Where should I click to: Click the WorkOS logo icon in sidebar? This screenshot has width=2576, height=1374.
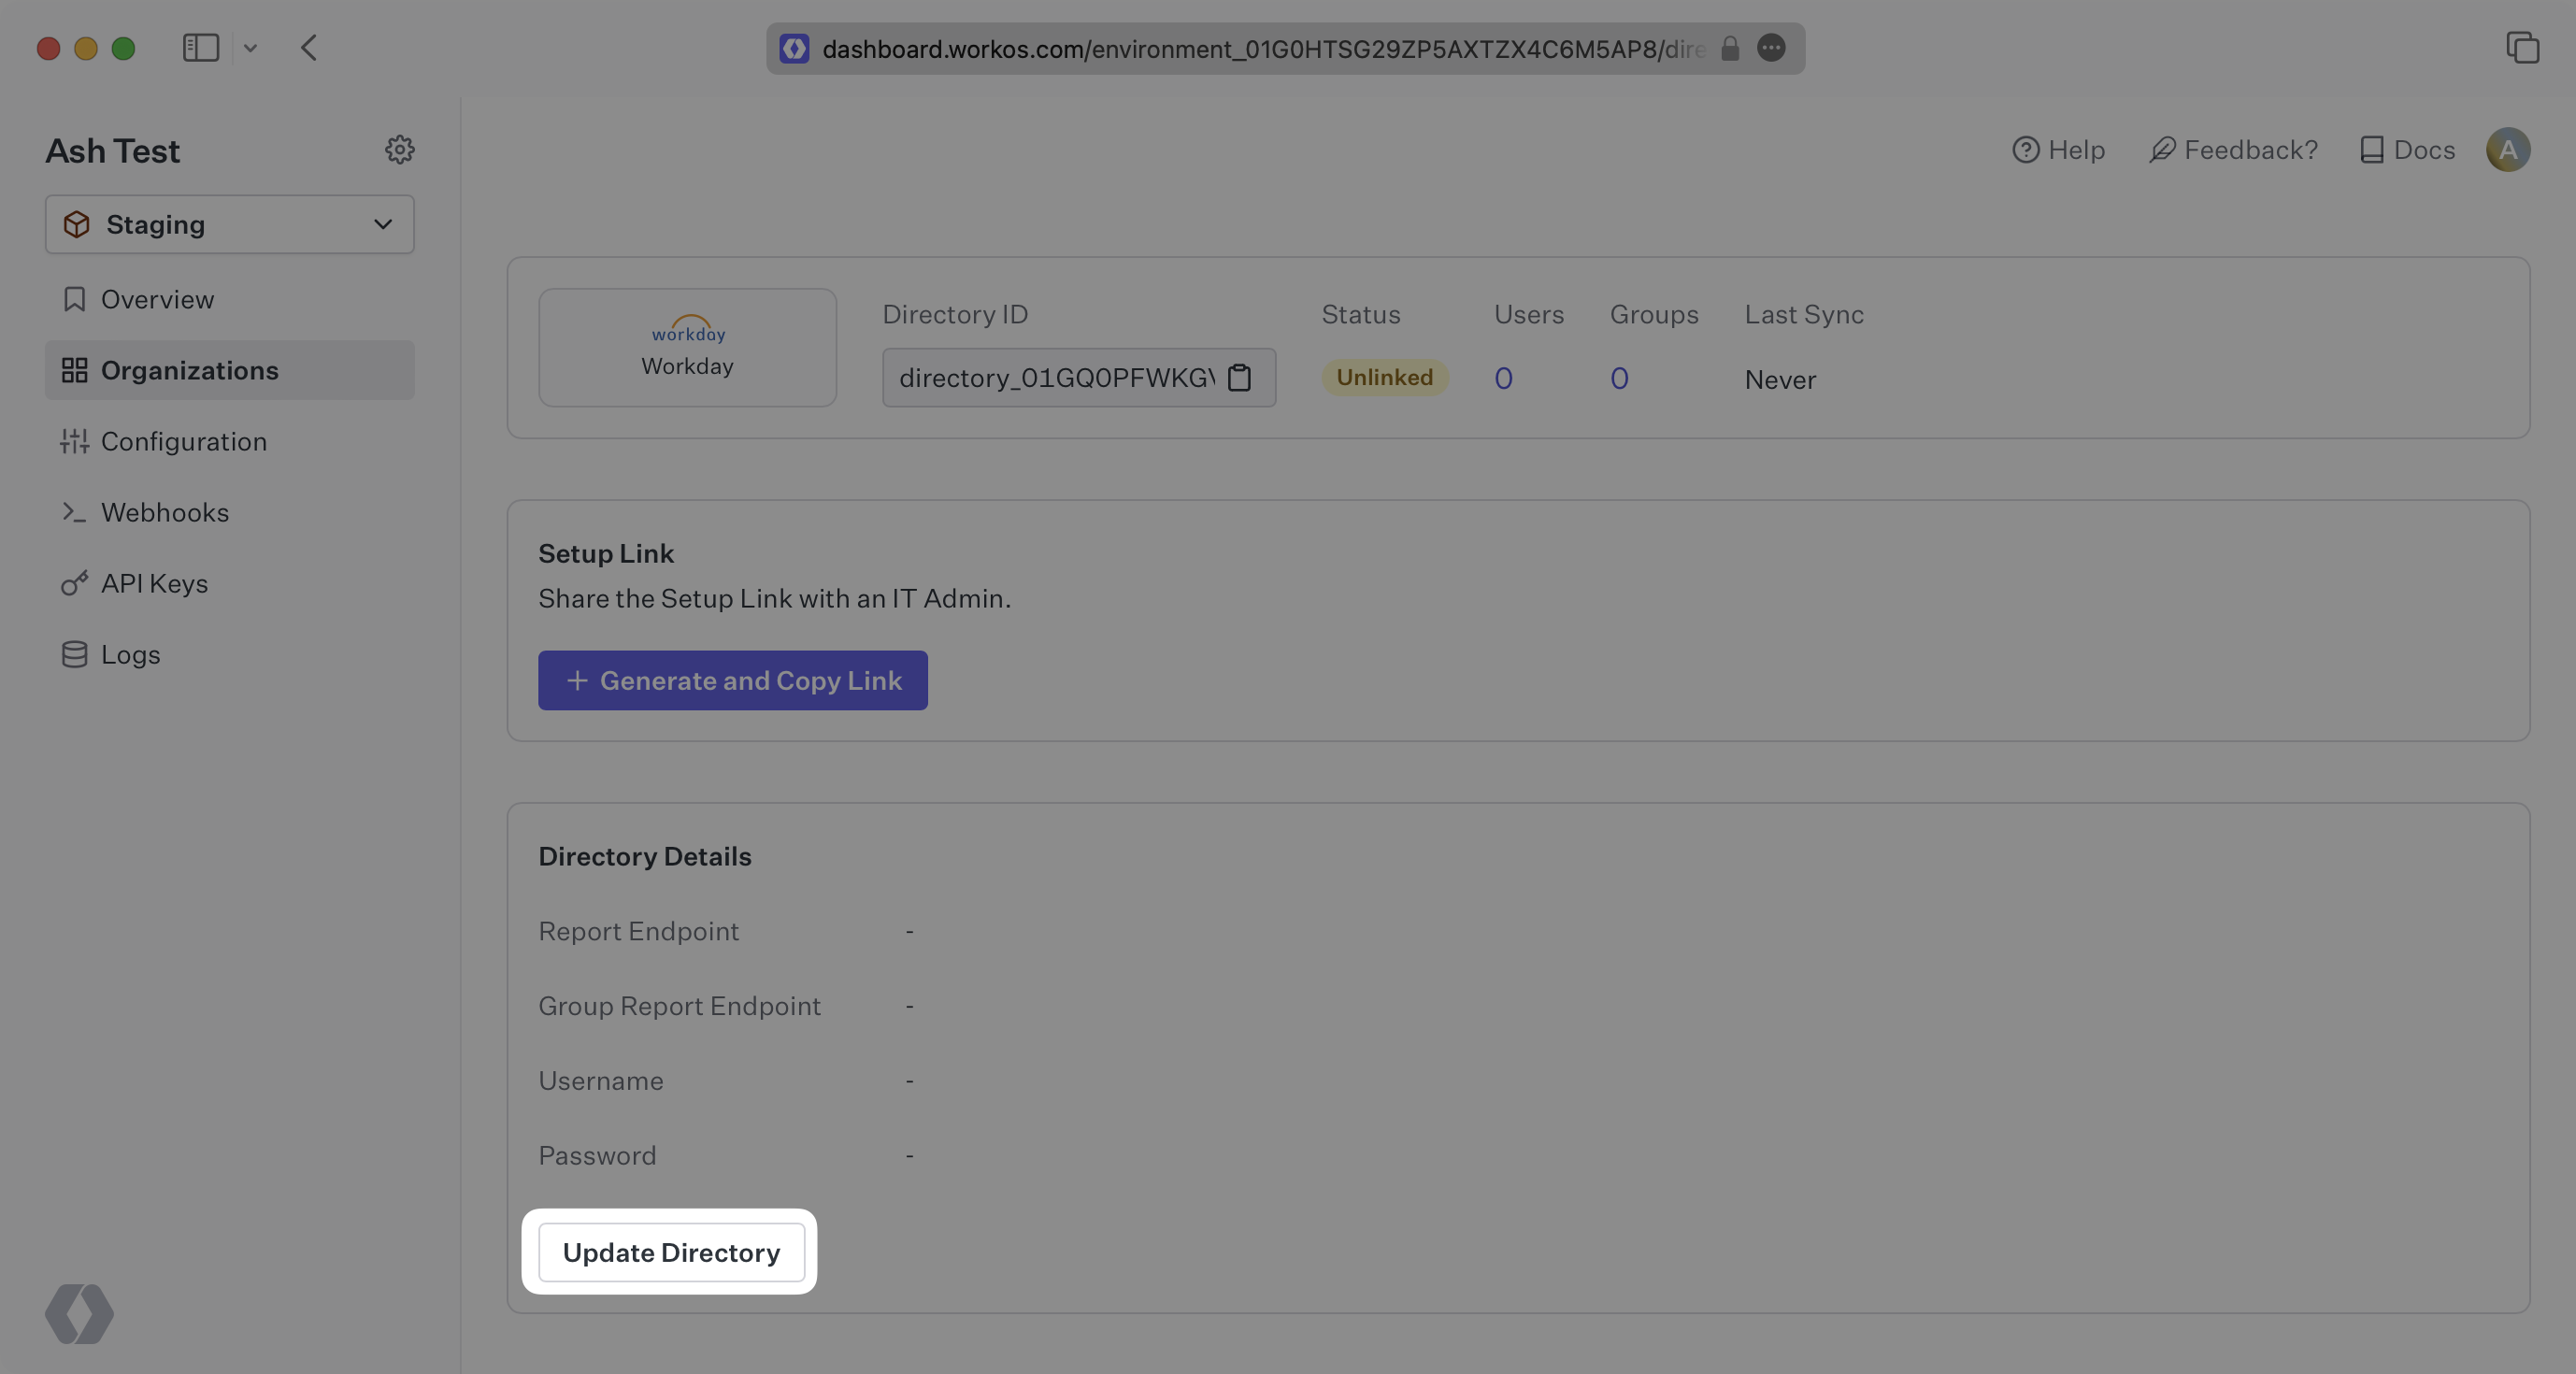coord(80,1312)
